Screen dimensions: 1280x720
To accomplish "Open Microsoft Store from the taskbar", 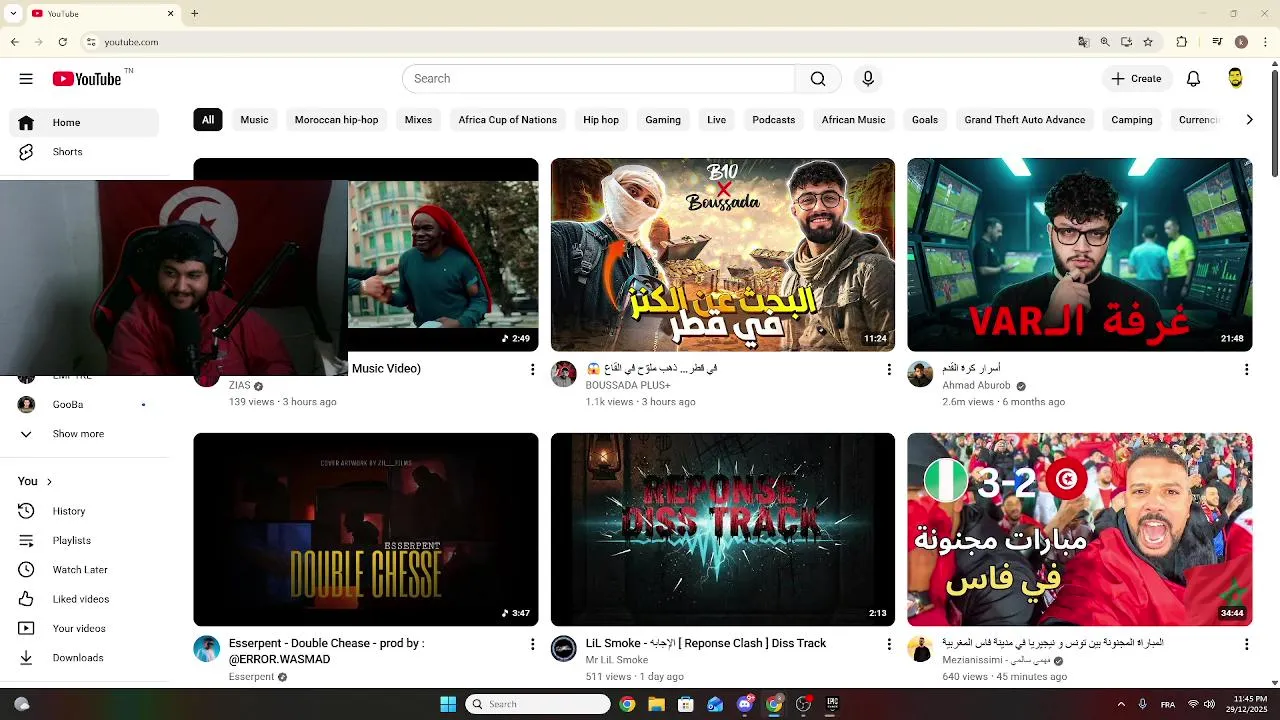I will coord(685,704).
